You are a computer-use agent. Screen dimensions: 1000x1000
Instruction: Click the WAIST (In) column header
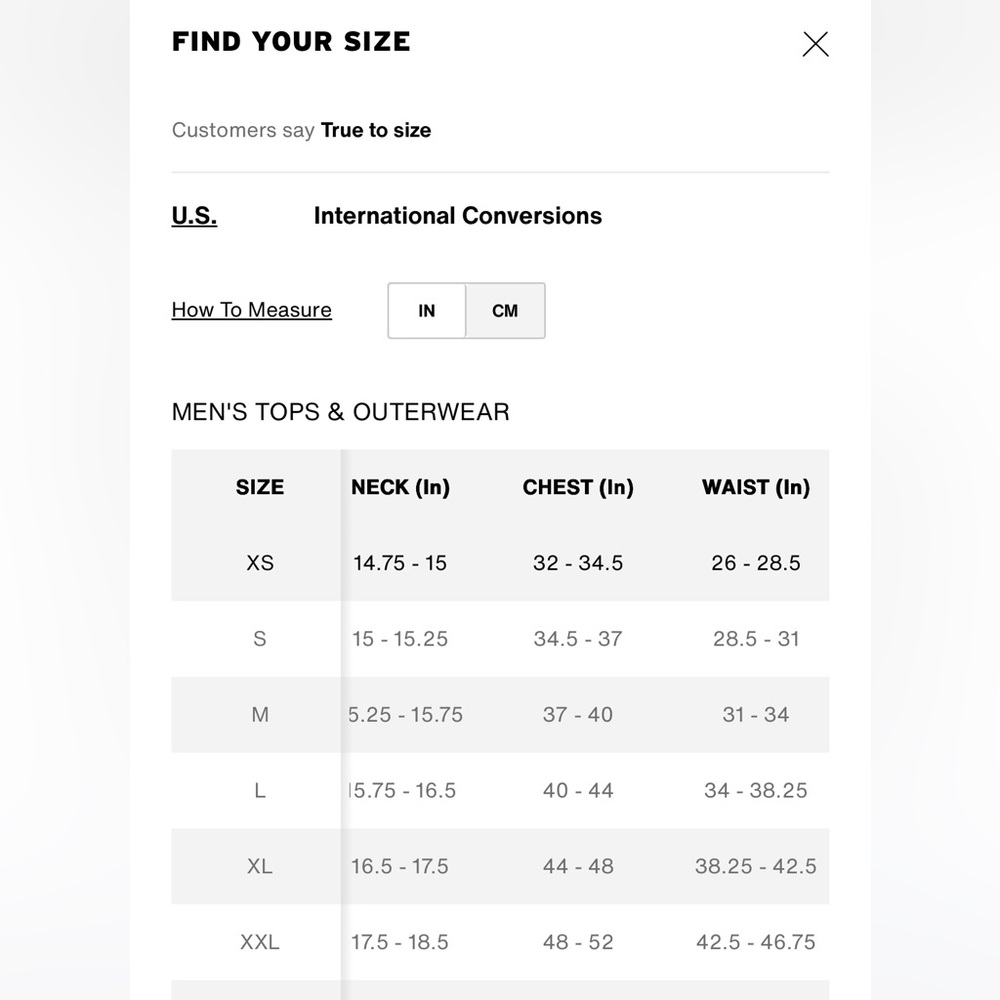[755, 488]
